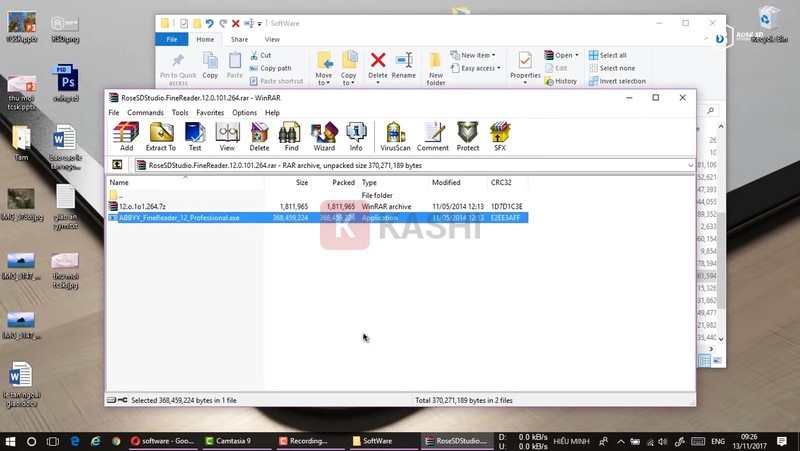Click Cut in the SoftWare Explorer ribbon
The width and height of the screenshot is (800, 451).
click(261, 55)
